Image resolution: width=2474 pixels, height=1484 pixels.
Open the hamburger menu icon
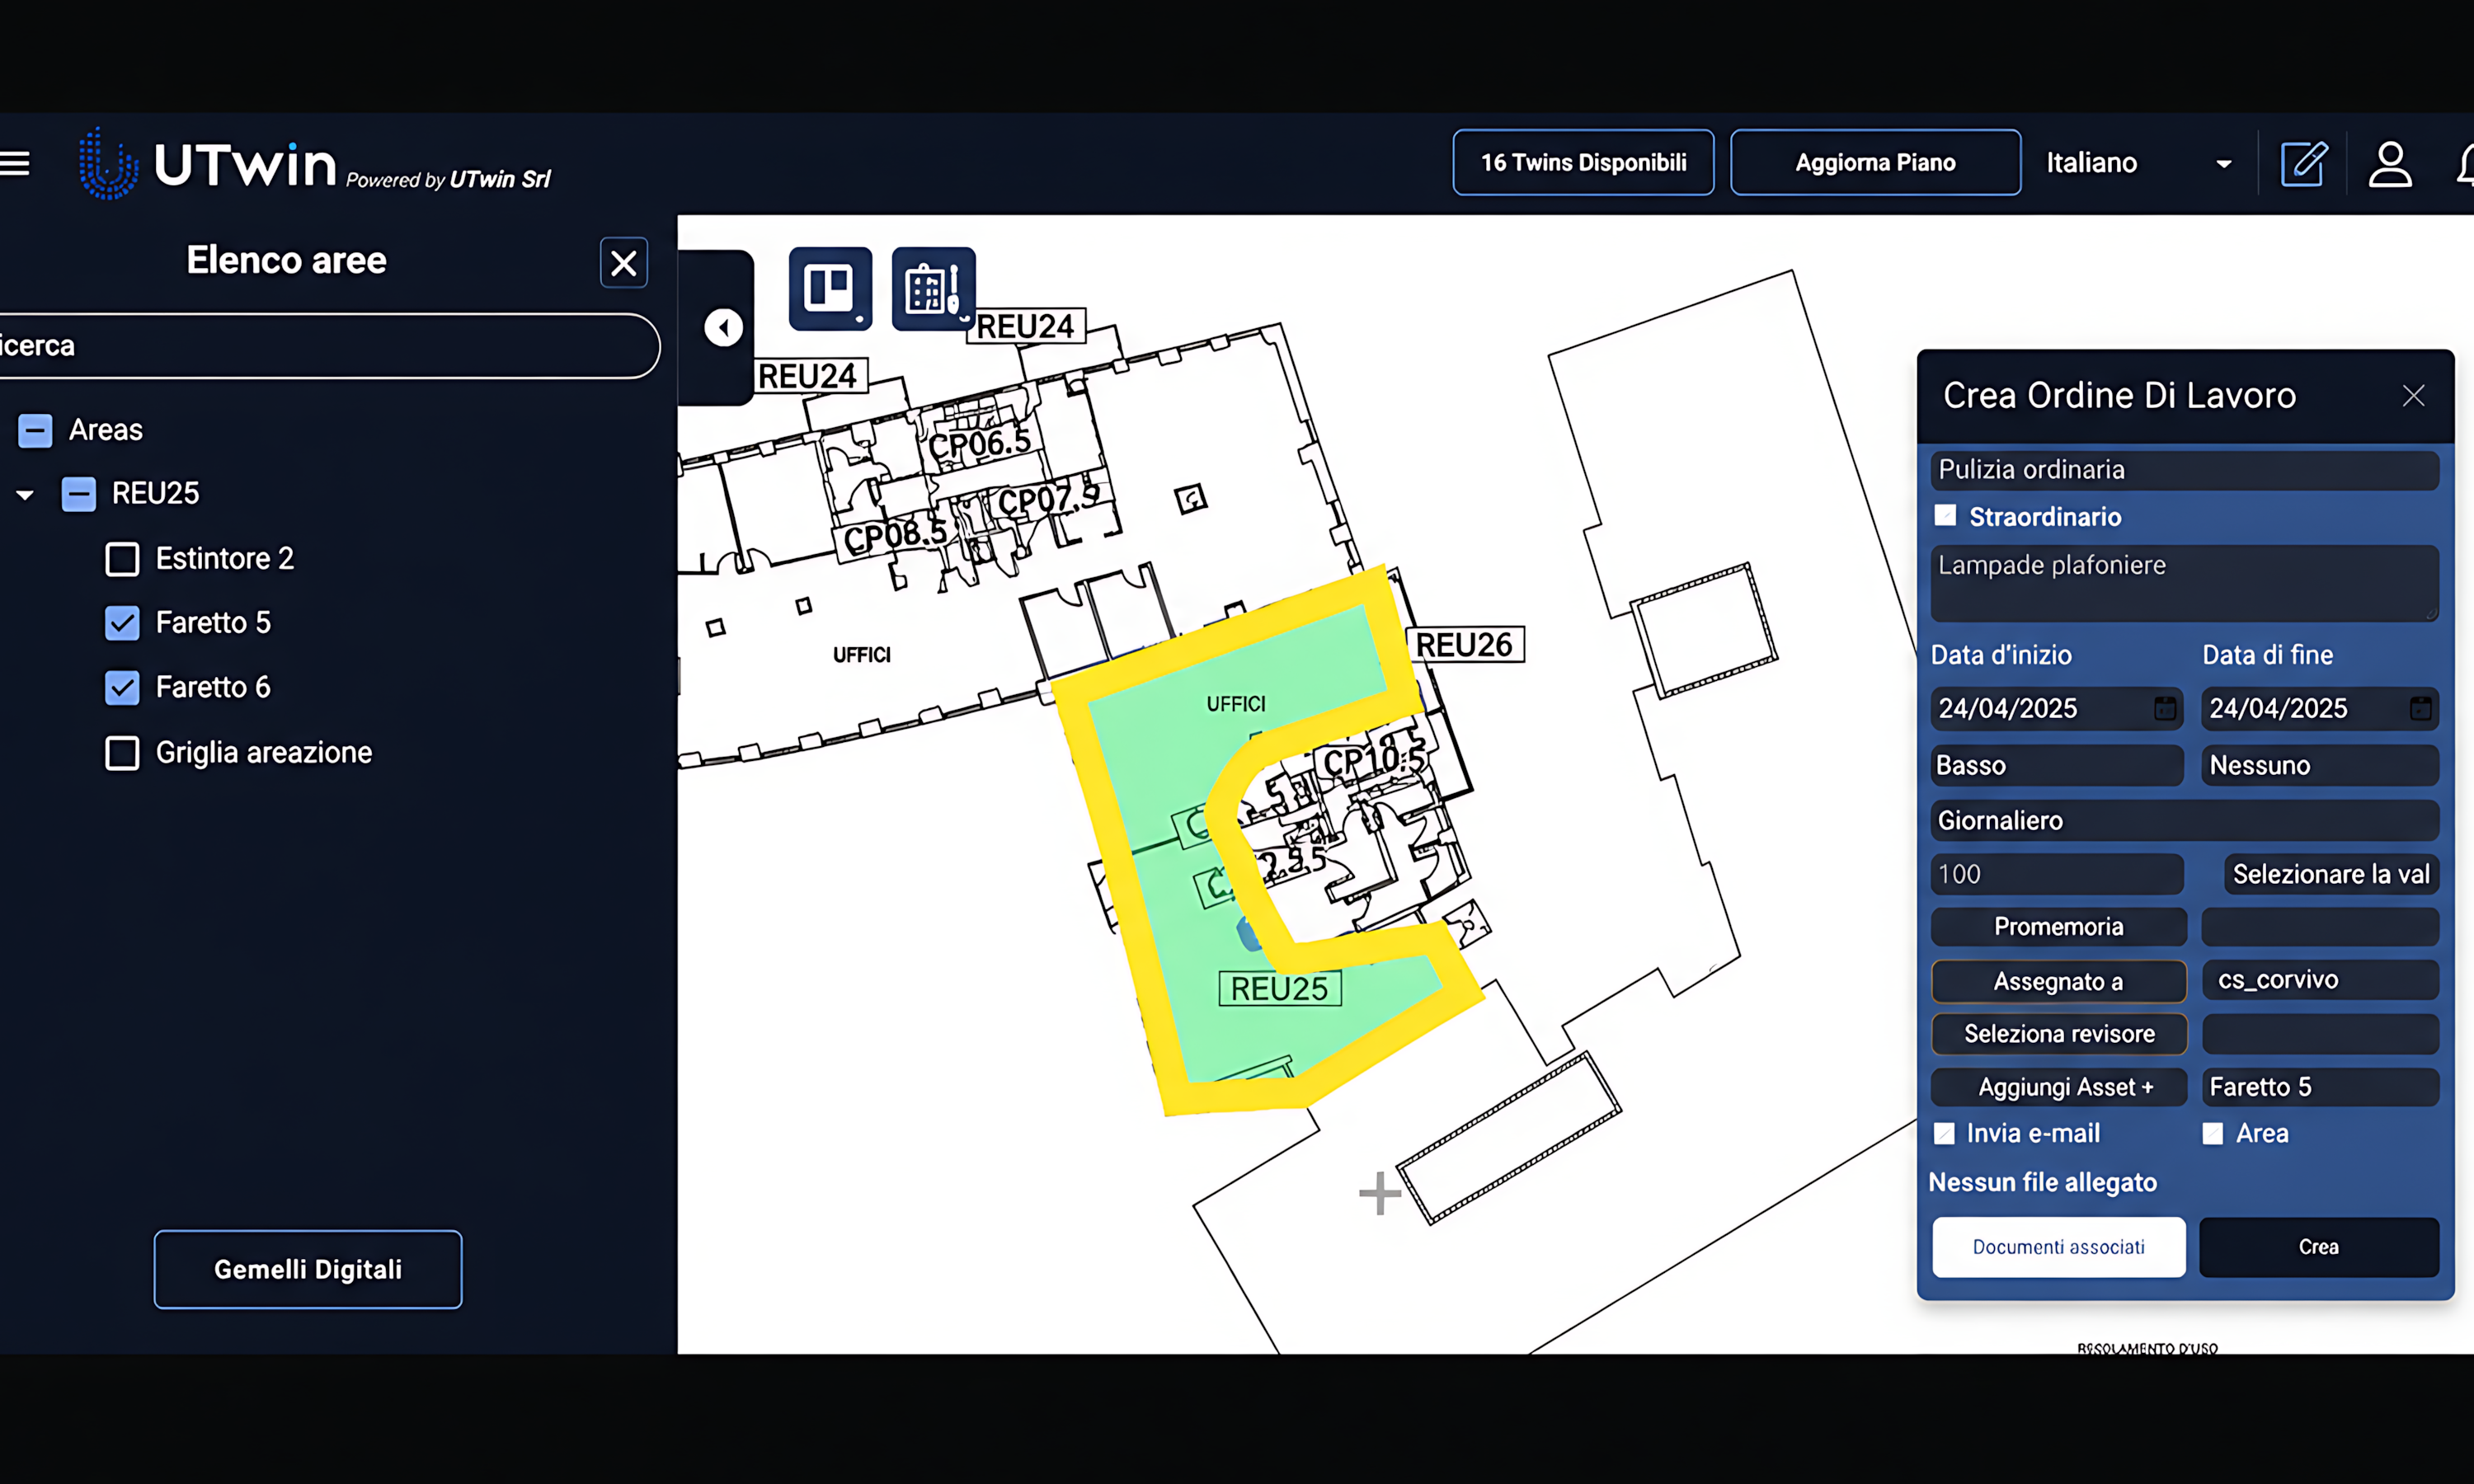pyautogui.click(x=15, y=163)
